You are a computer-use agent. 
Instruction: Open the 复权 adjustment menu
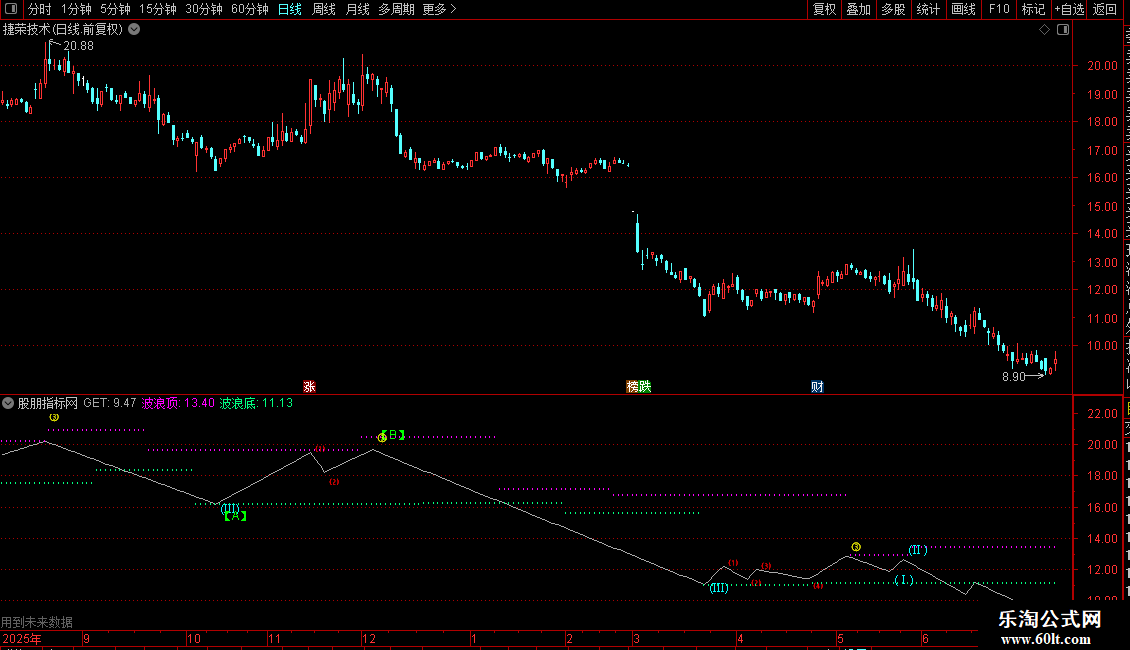point(824,9)
